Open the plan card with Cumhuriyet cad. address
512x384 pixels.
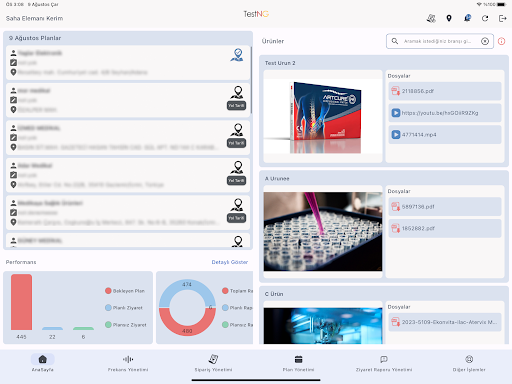[x=128, y=63]
